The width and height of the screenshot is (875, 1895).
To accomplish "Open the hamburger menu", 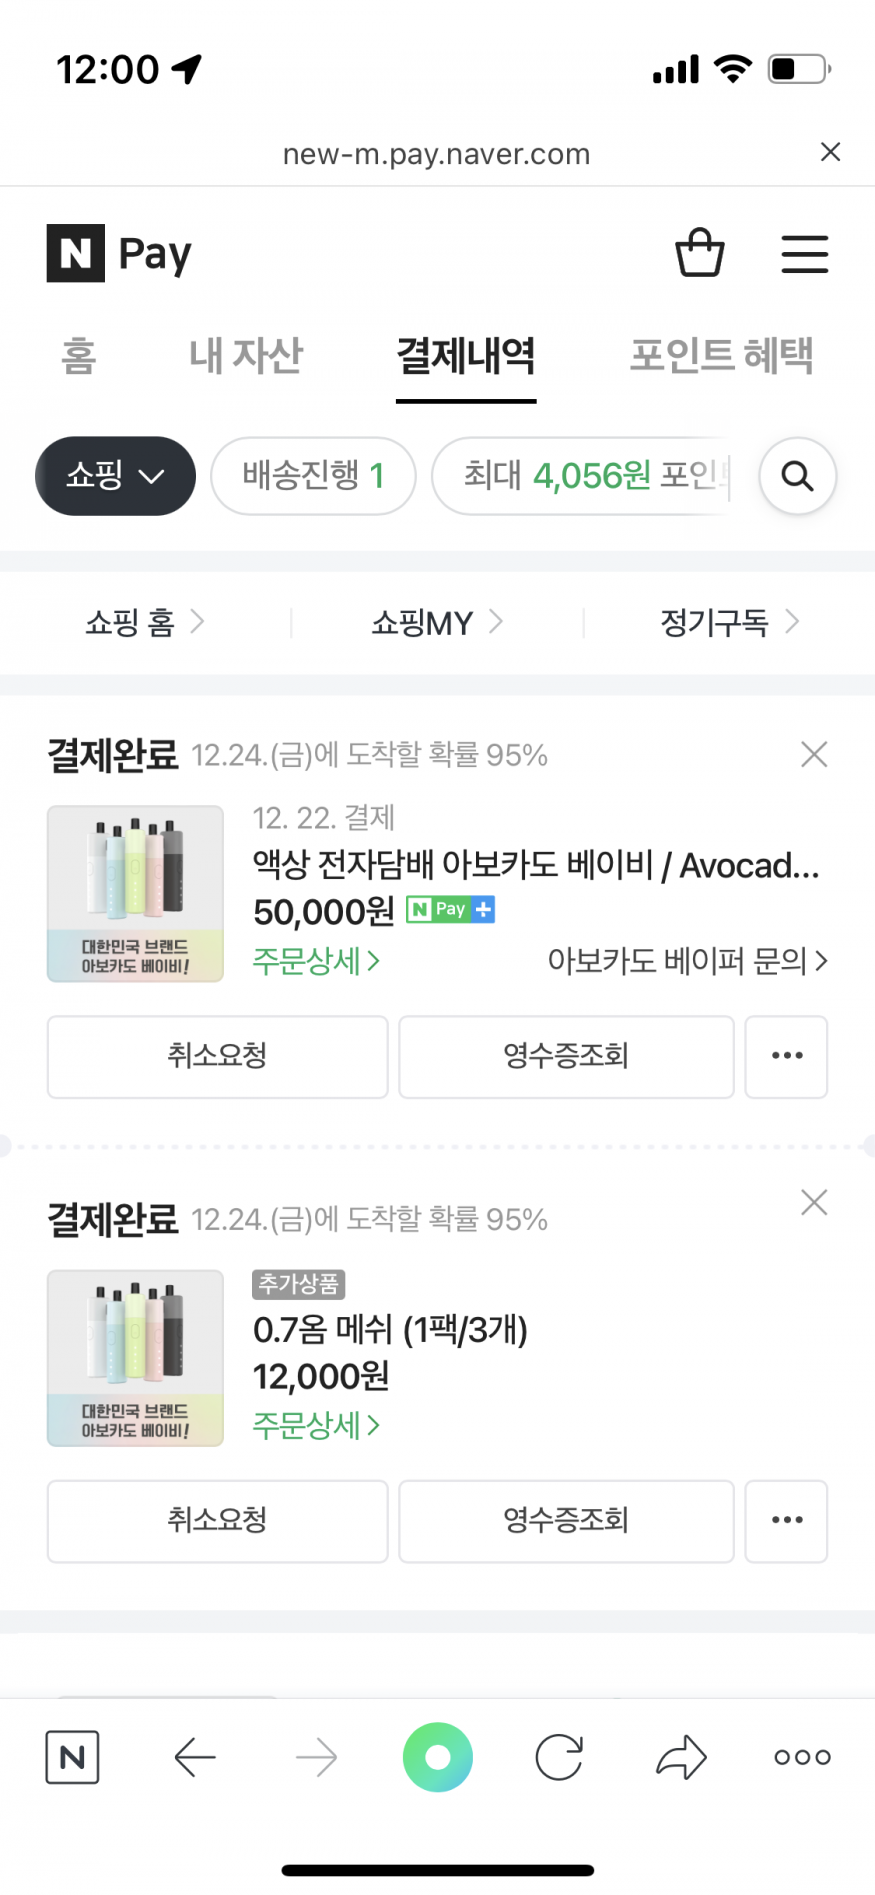I will coord(804,254).
